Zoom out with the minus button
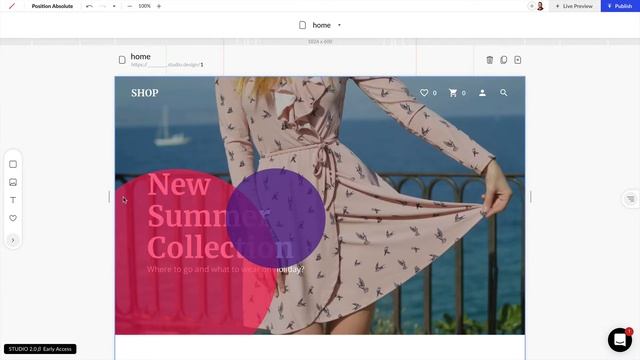 (130, 6)
